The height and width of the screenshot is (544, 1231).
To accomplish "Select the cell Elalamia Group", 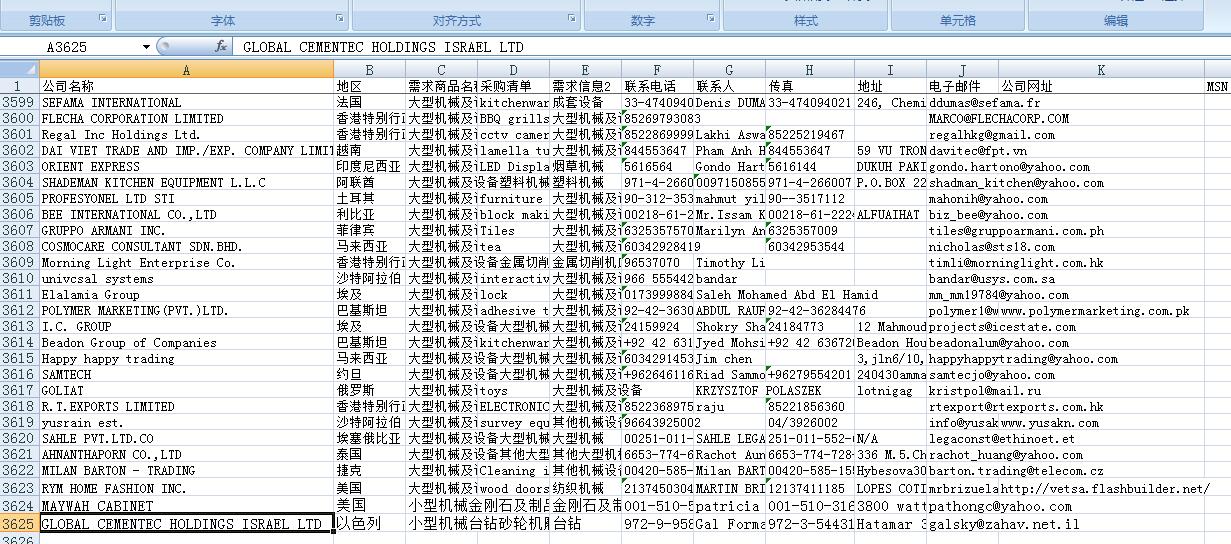I will pyautogui.click(x=186, y=294).
